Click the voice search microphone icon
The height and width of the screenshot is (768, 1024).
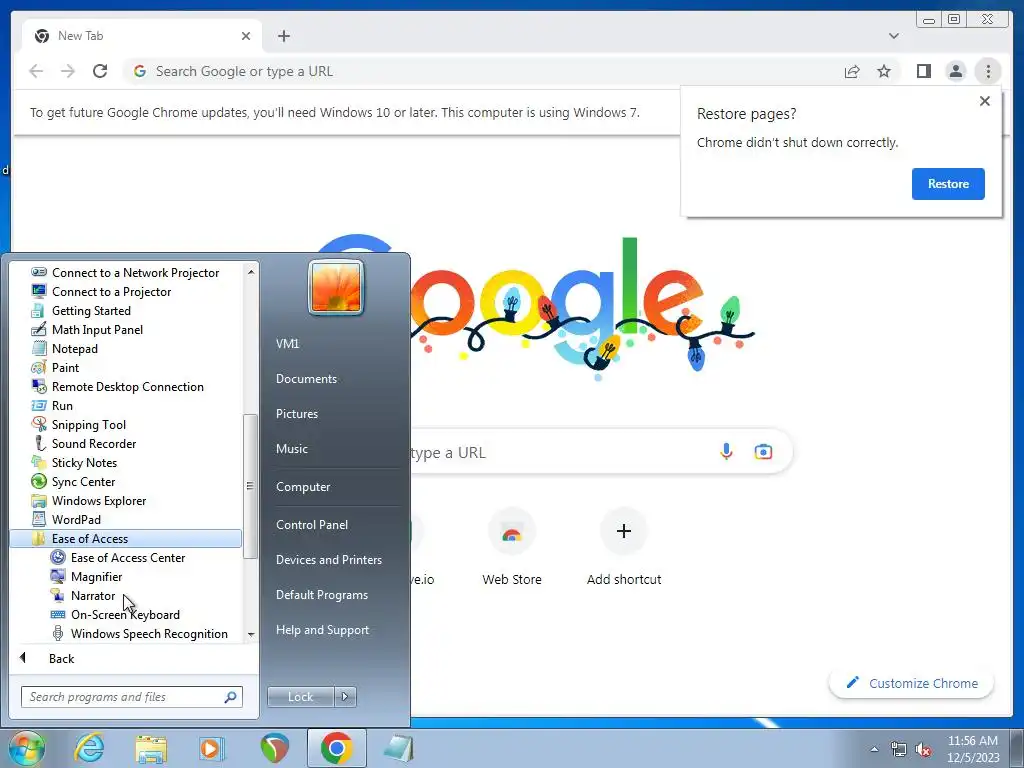726,451
